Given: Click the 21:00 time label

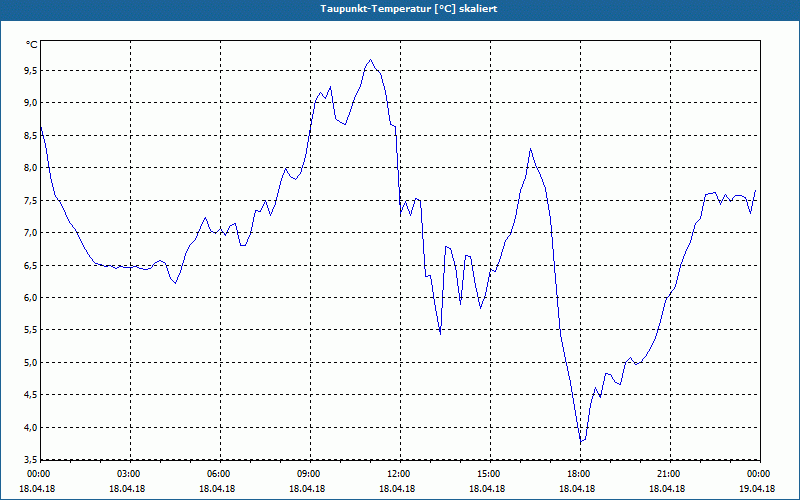Looking at the screenshot, I should (670, 474).
